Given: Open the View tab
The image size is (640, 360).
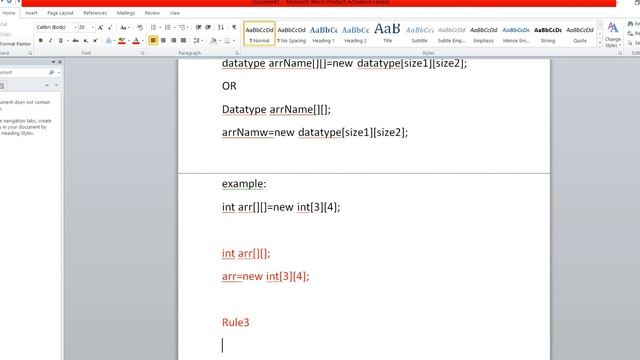Looking at the screenshot, I should tap(175, 13).
